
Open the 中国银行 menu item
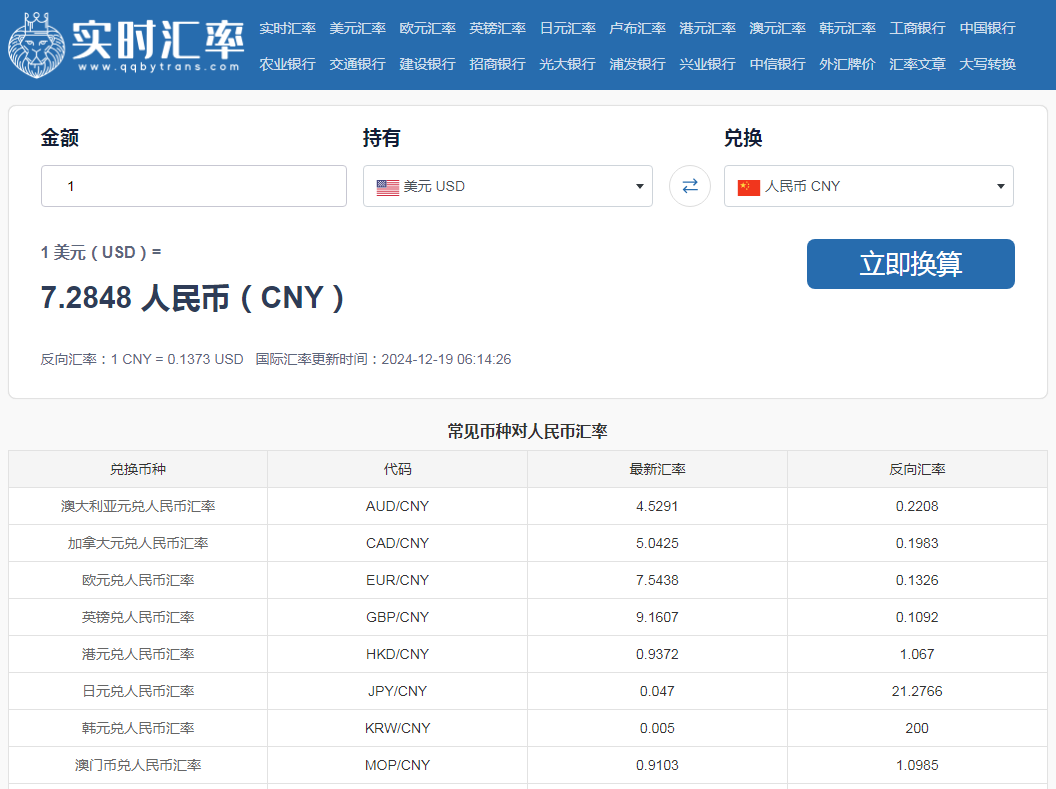point(986,28)
